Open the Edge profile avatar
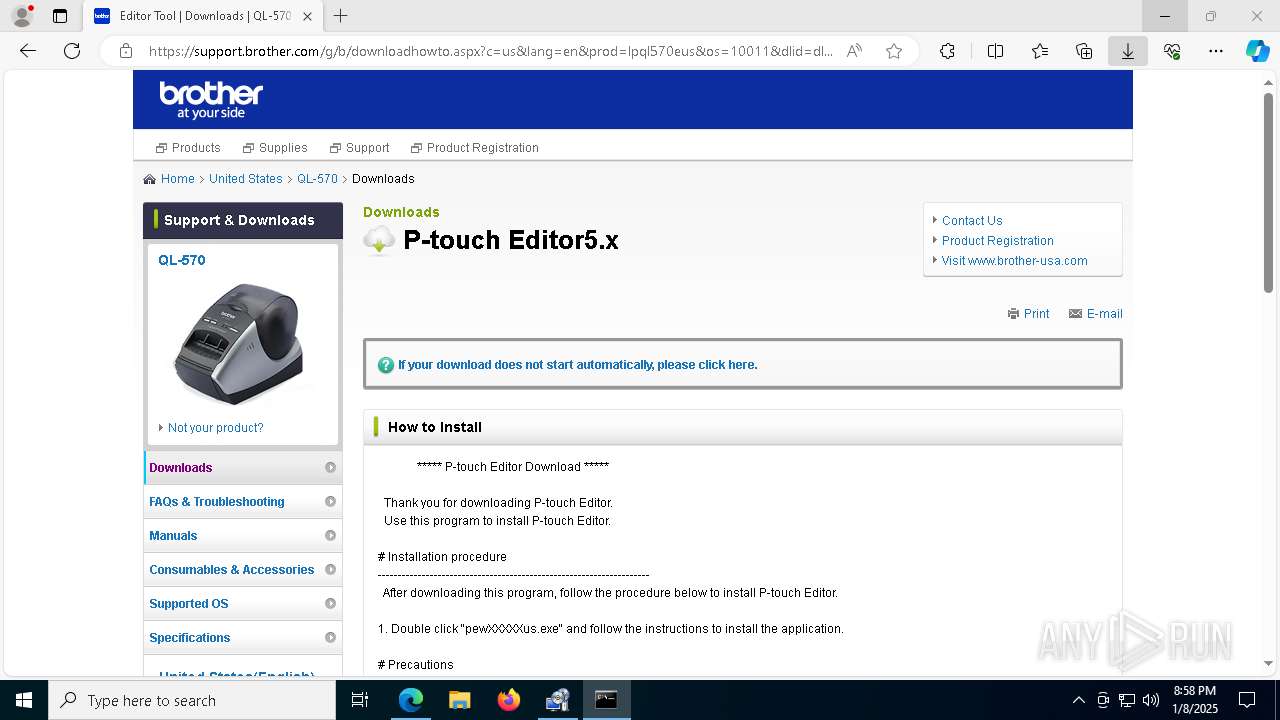The image size is (1280, 720). [21, 16]
